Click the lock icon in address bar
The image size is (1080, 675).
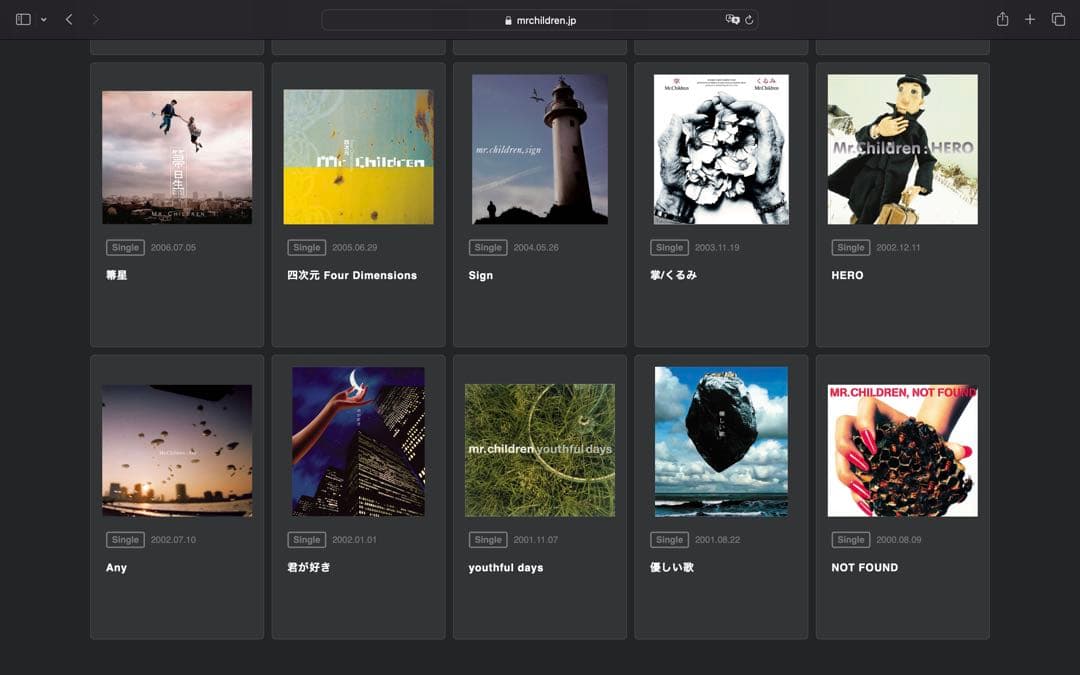point(508,21)
